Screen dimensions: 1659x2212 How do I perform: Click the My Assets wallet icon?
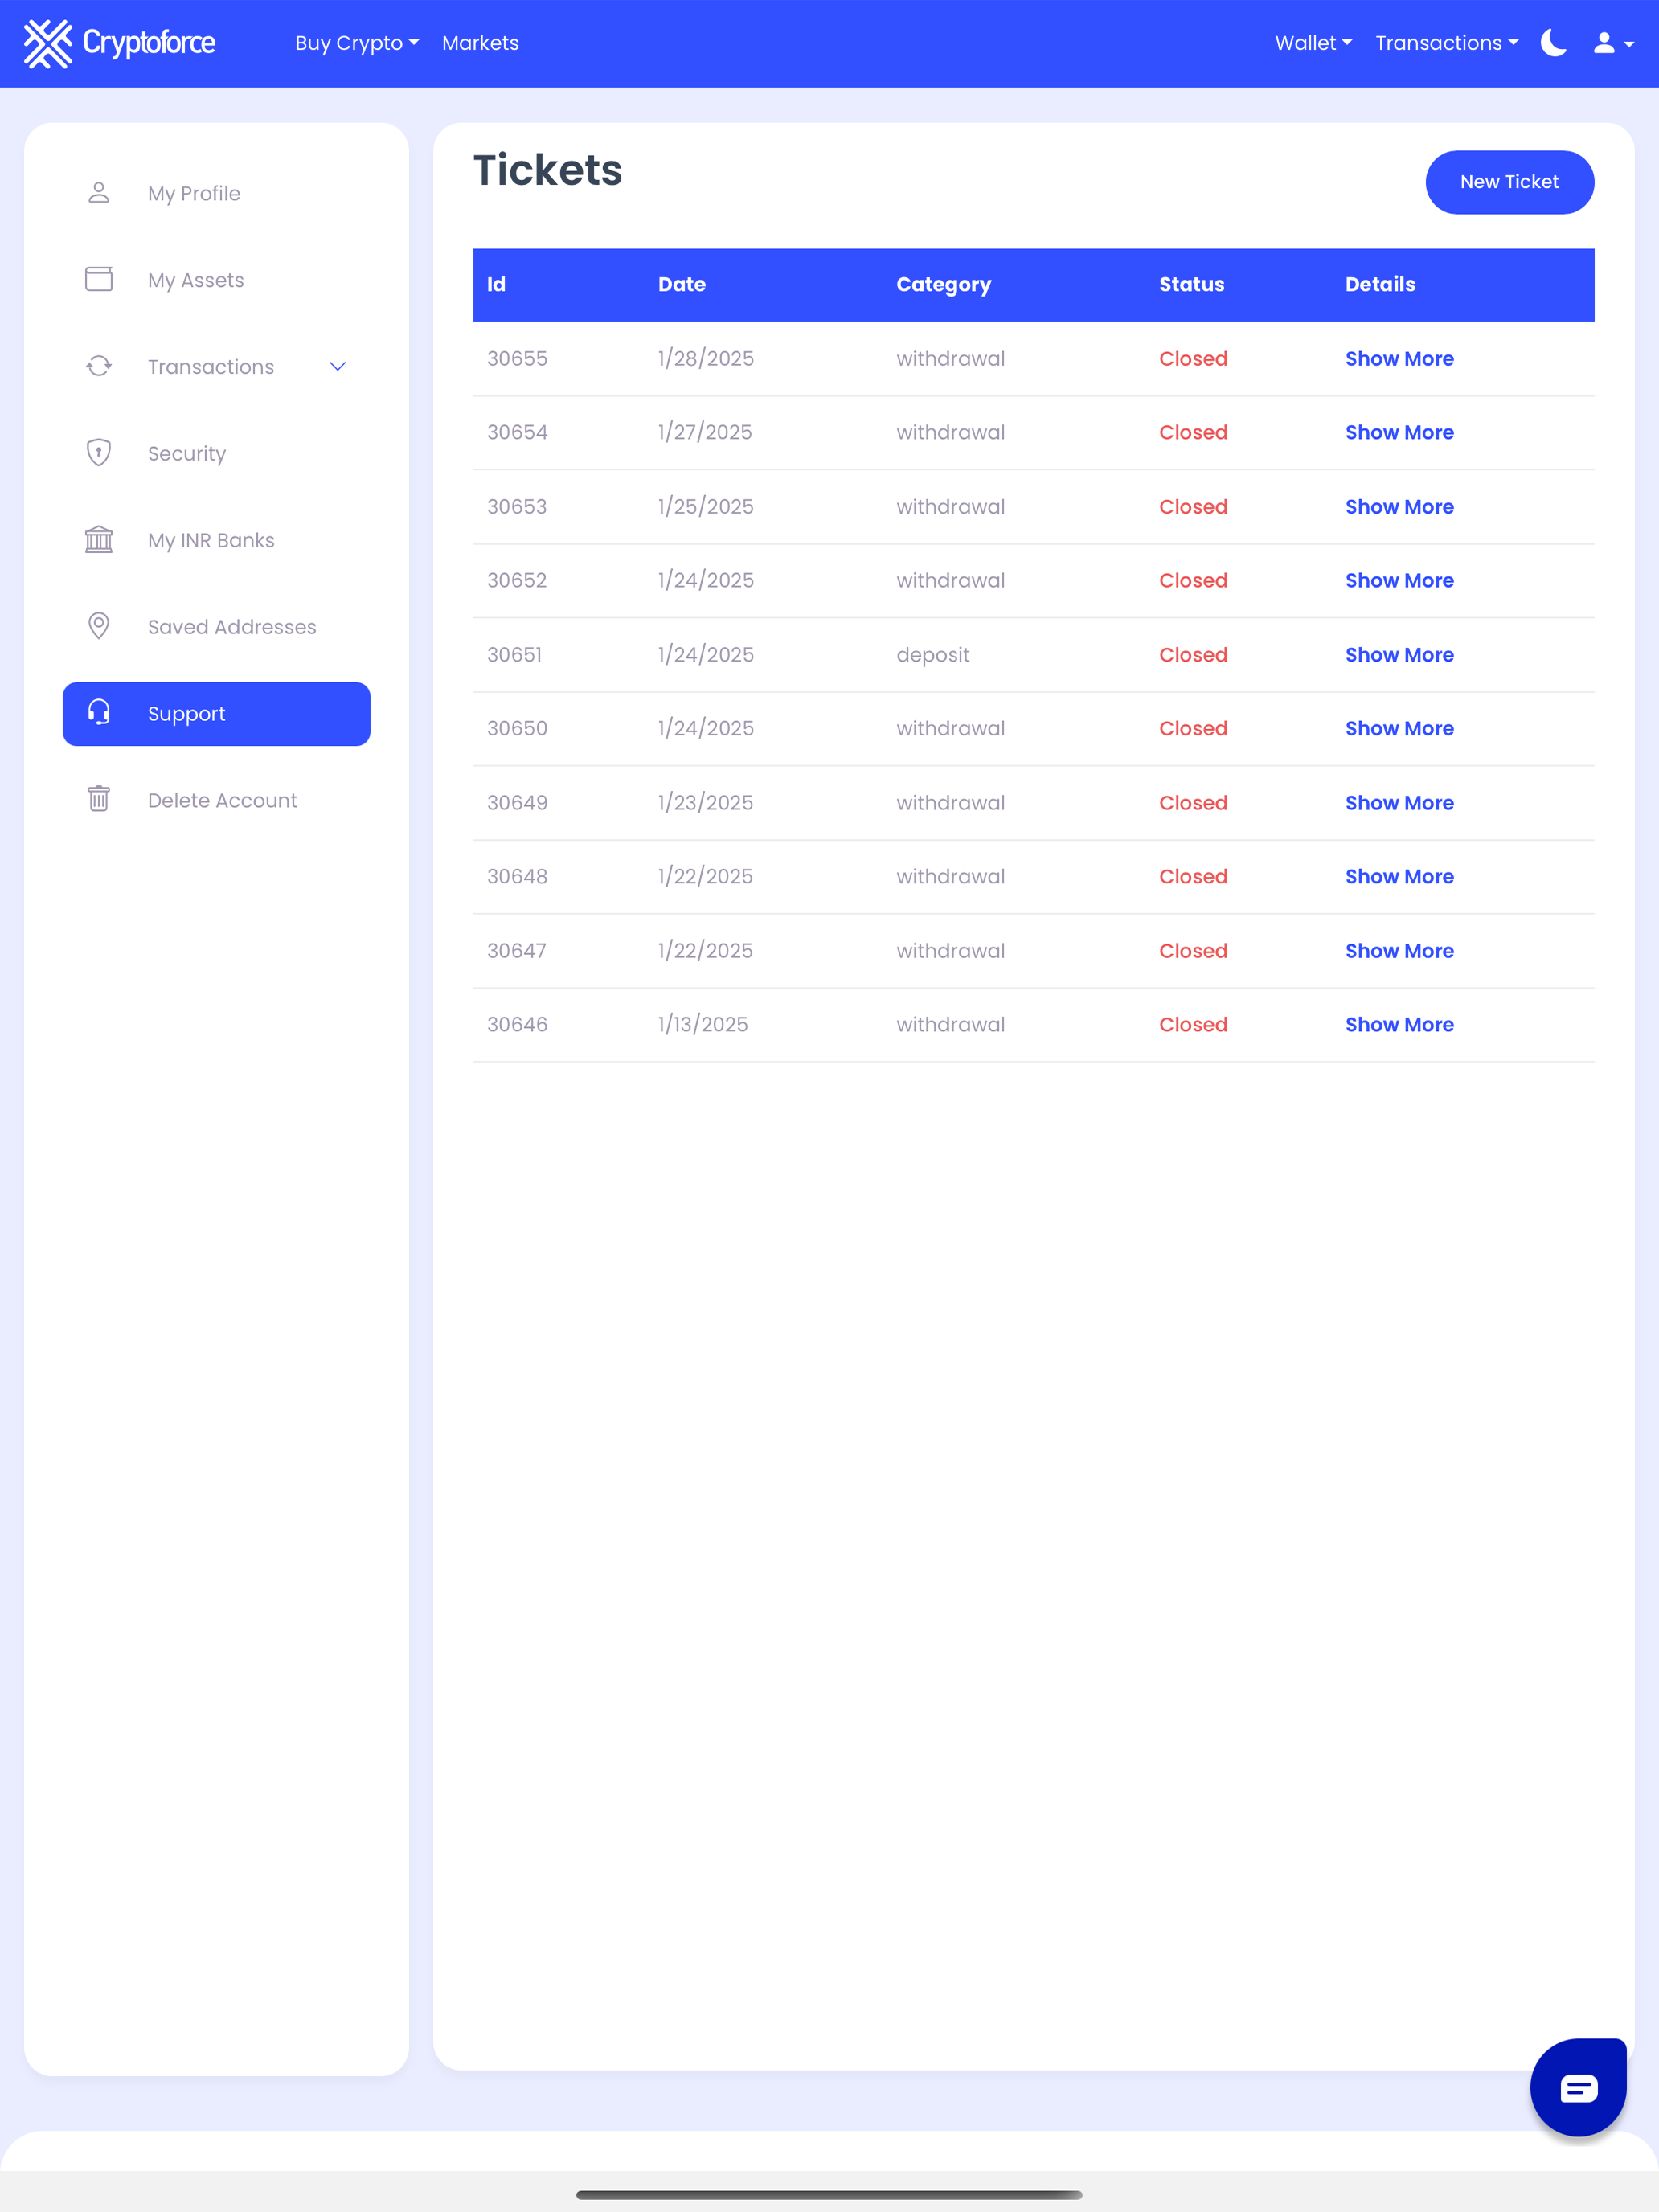coord(98,279)
